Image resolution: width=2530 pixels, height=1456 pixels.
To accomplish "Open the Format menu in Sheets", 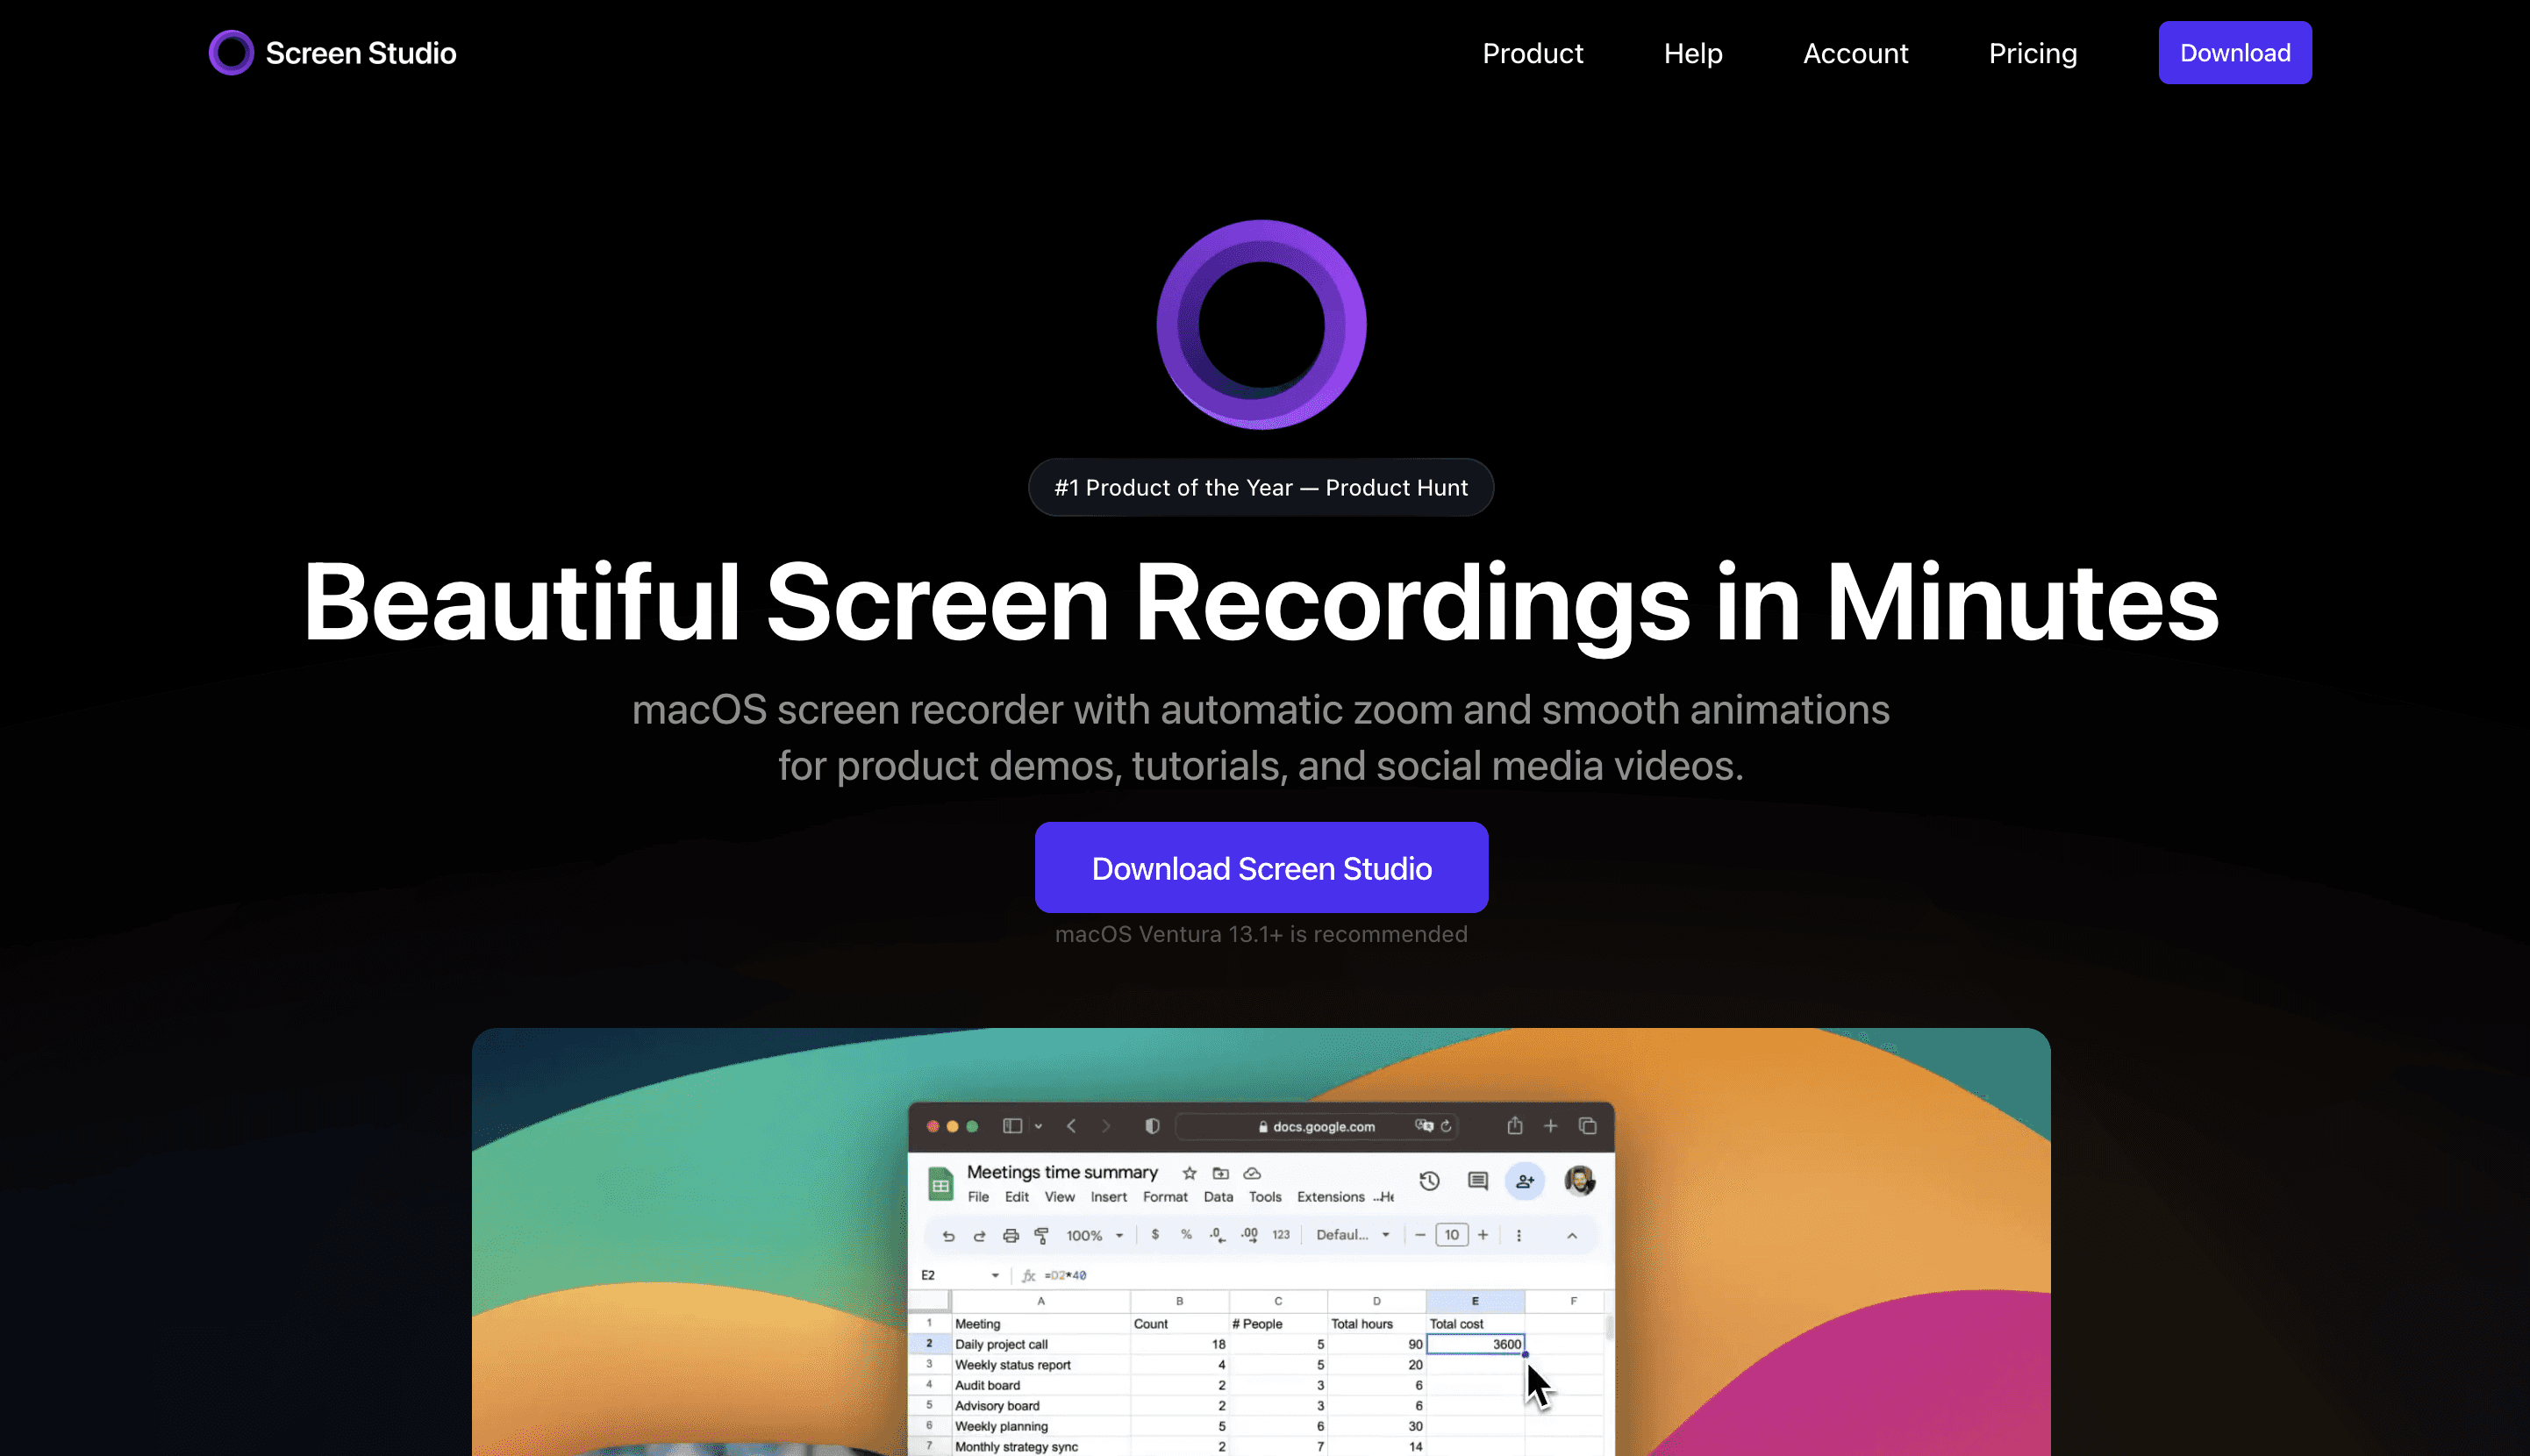I will tap(1165, 1197).
